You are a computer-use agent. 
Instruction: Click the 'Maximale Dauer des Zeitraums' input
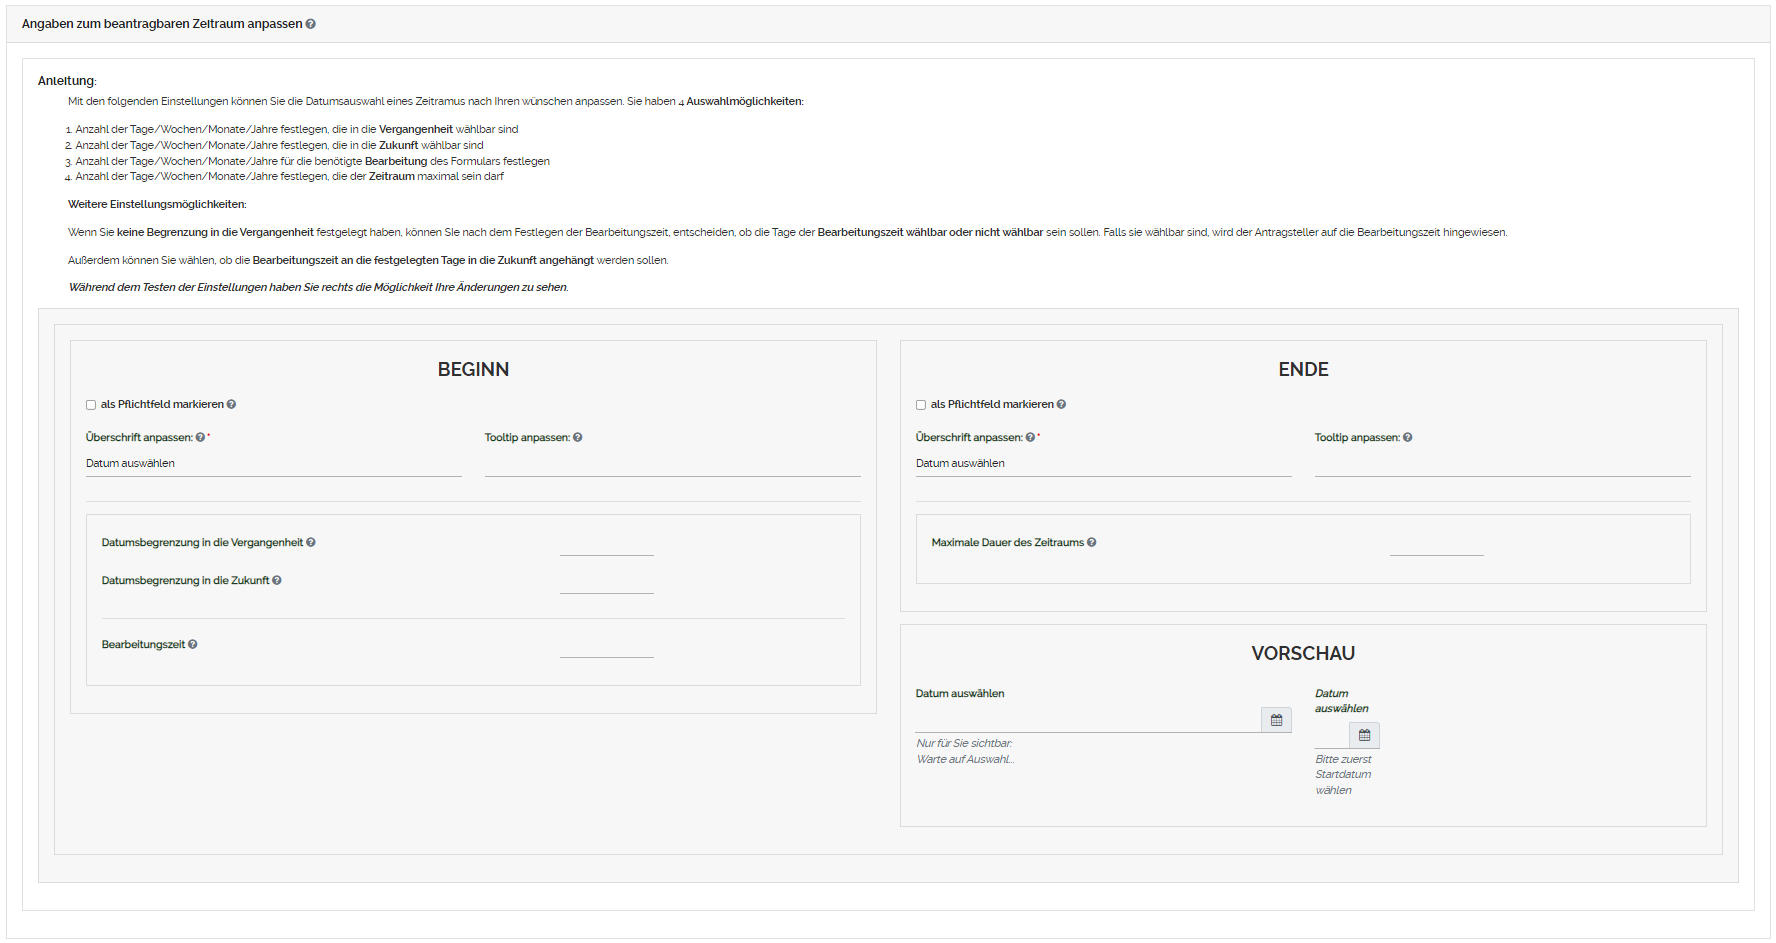point(1436,544)
